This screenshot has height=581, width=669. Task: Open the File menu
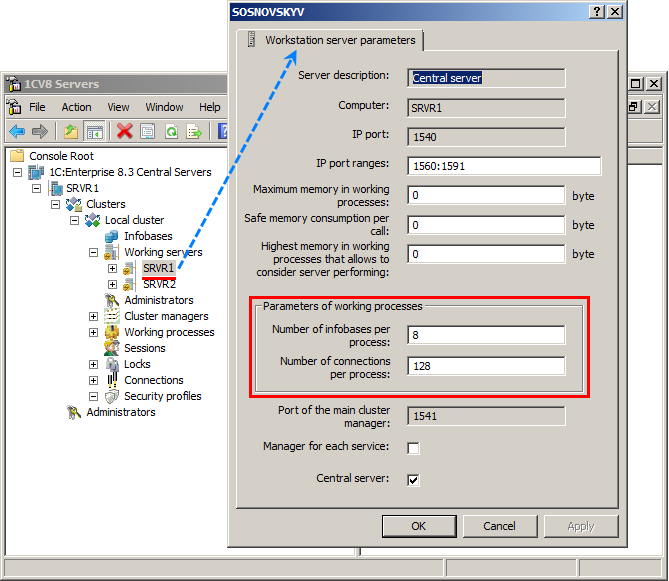tap(37, 107)
